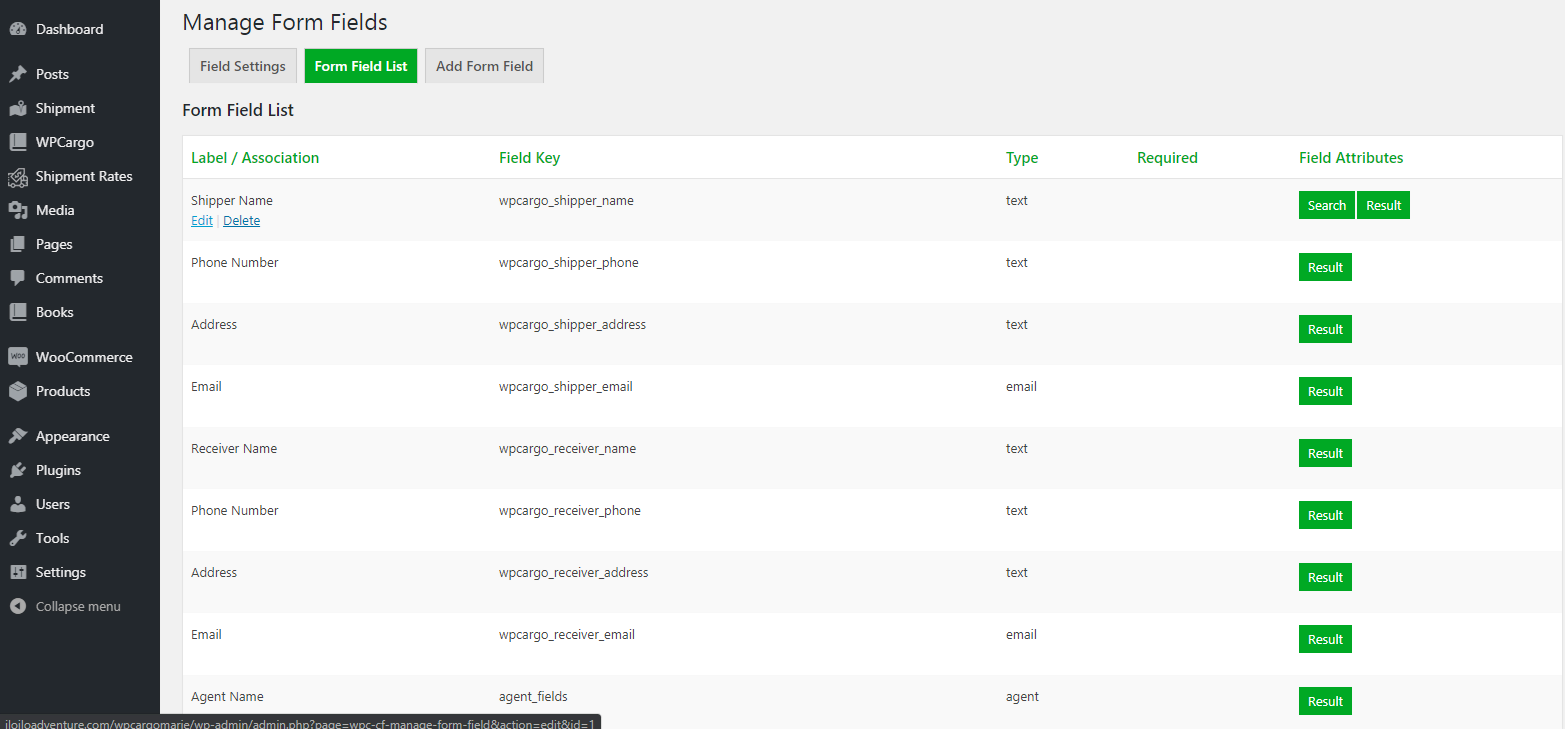Click the Users person icon
This screenshot has height=729, width=1565.
click(x=17, y=504)
